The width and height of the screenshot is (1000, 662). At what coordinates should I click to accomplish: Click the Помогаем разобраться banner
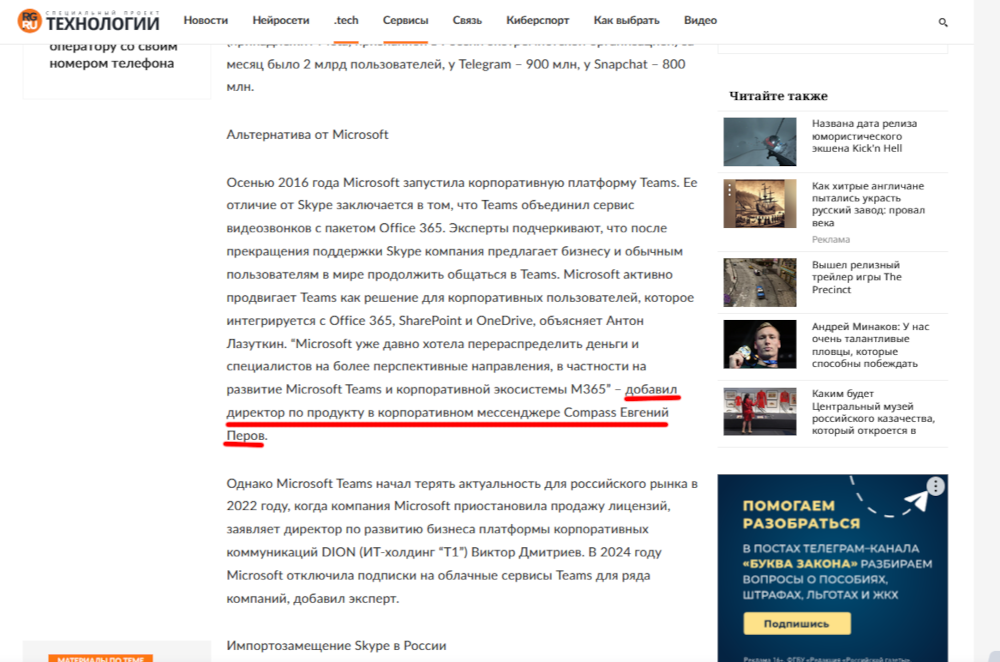coord(832,568)
